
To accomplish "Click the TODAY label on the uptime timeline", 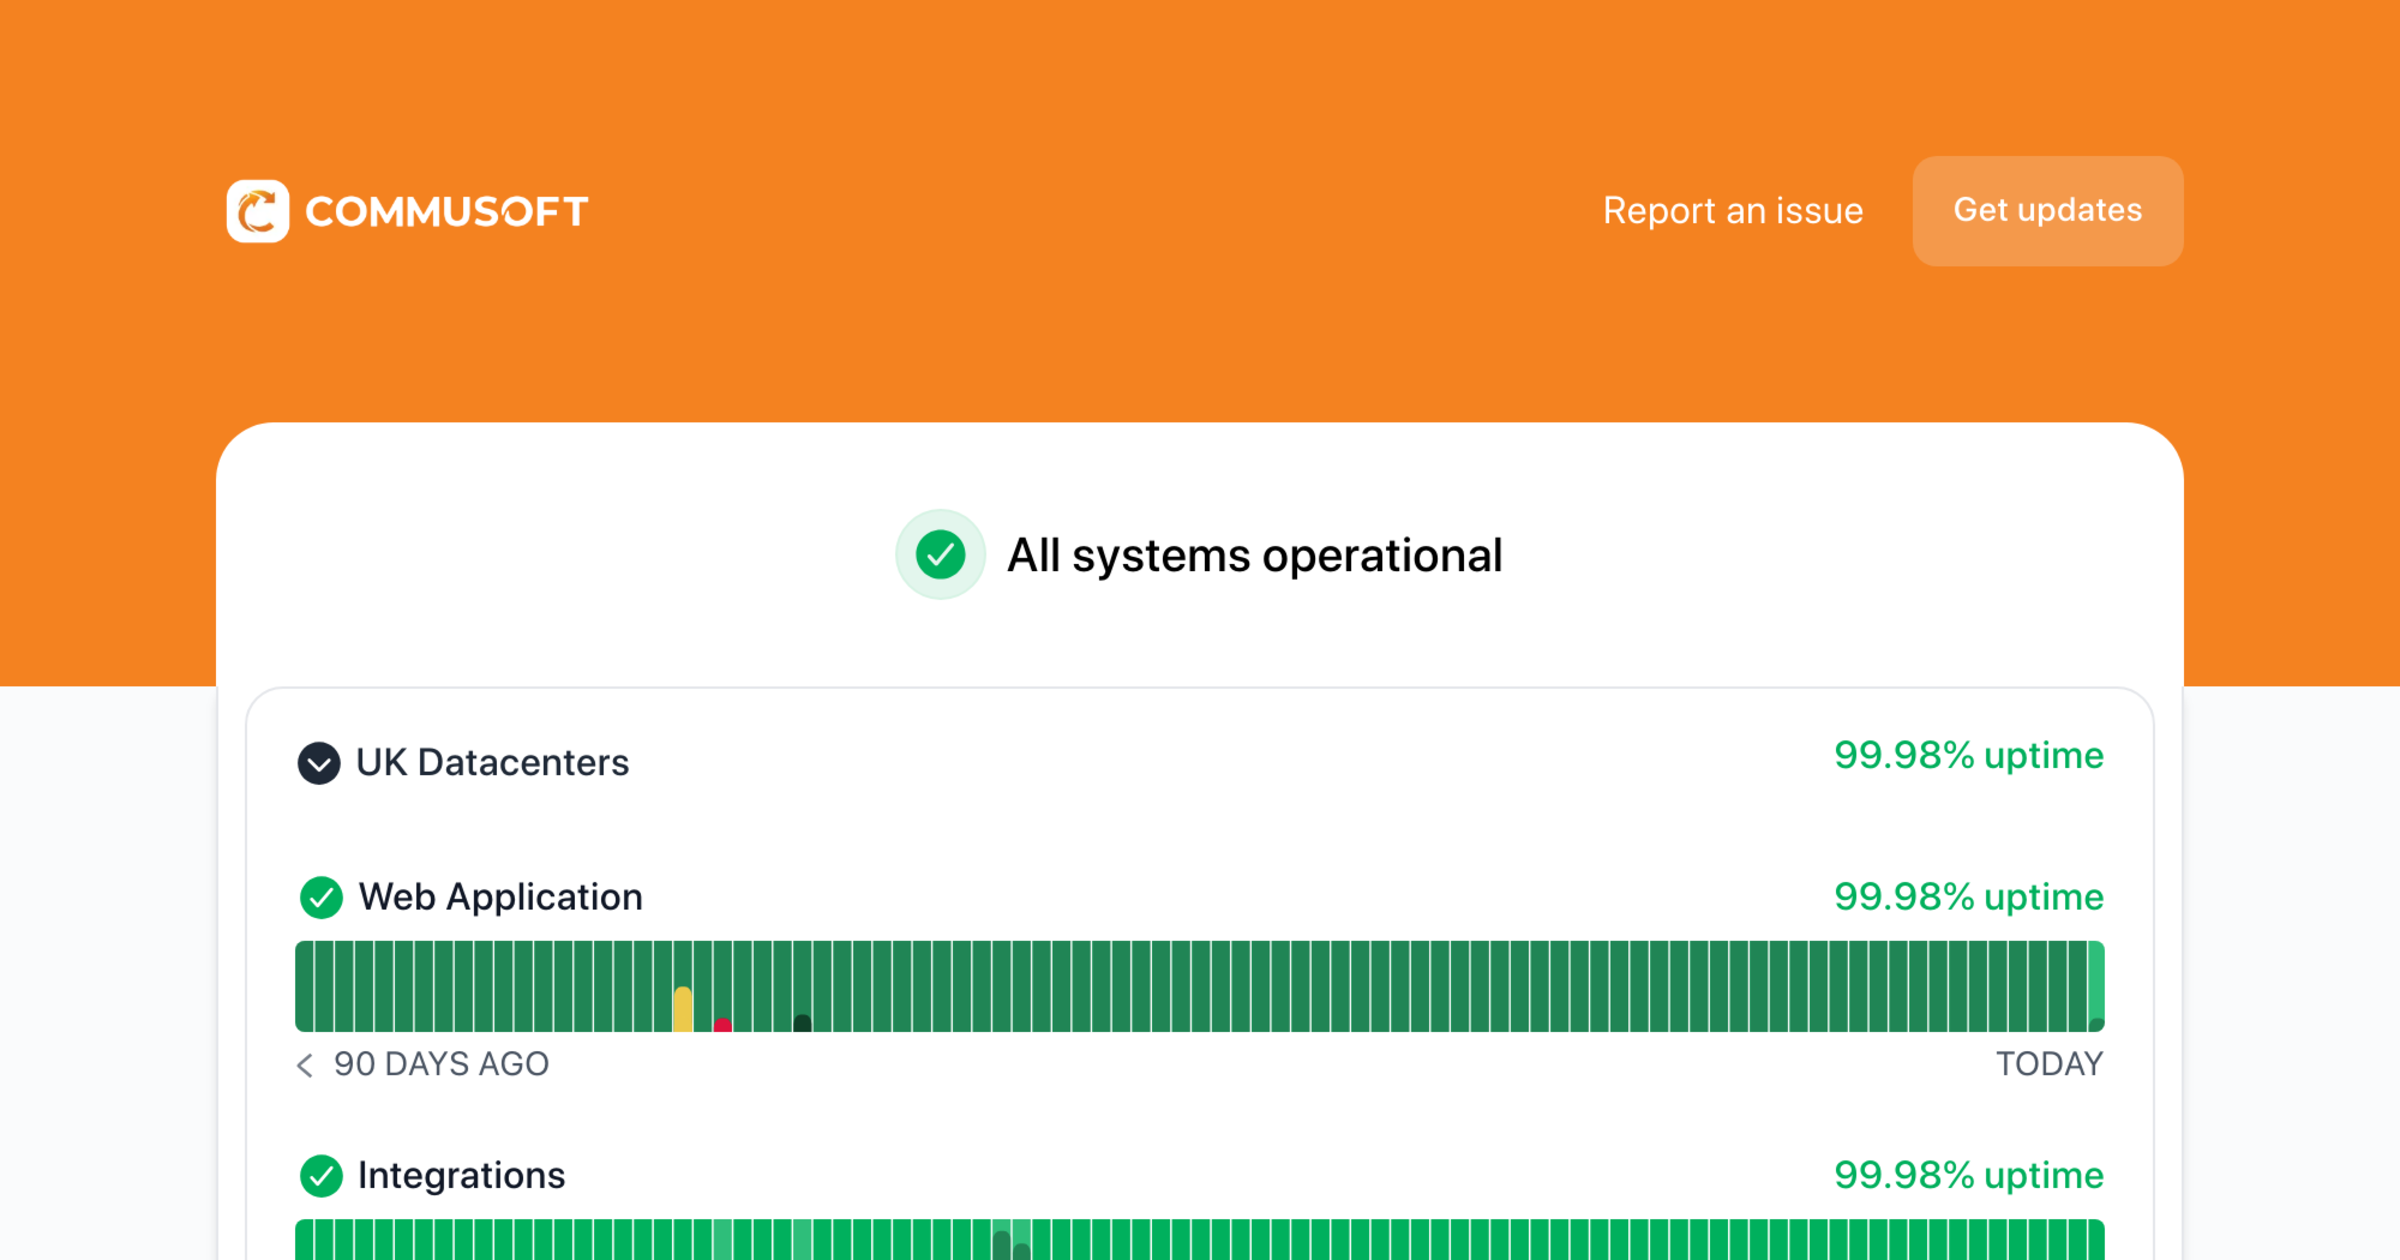I will click(2050, 1064).
